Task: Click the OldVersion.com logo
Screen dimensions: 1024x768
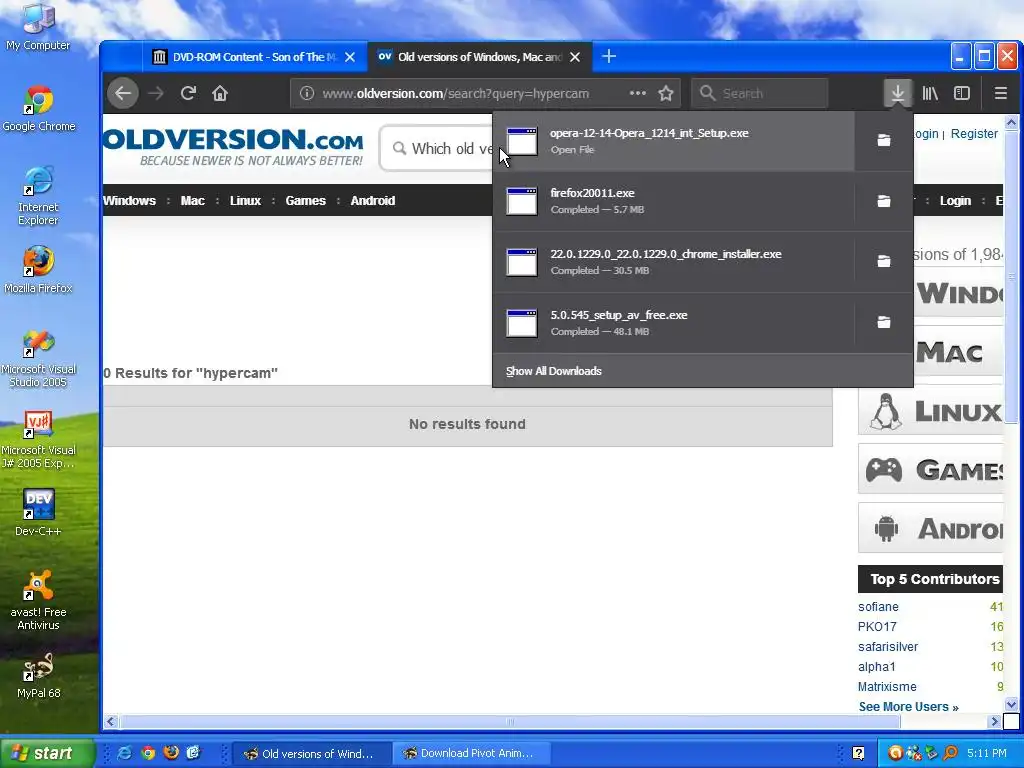Action: 234,147
